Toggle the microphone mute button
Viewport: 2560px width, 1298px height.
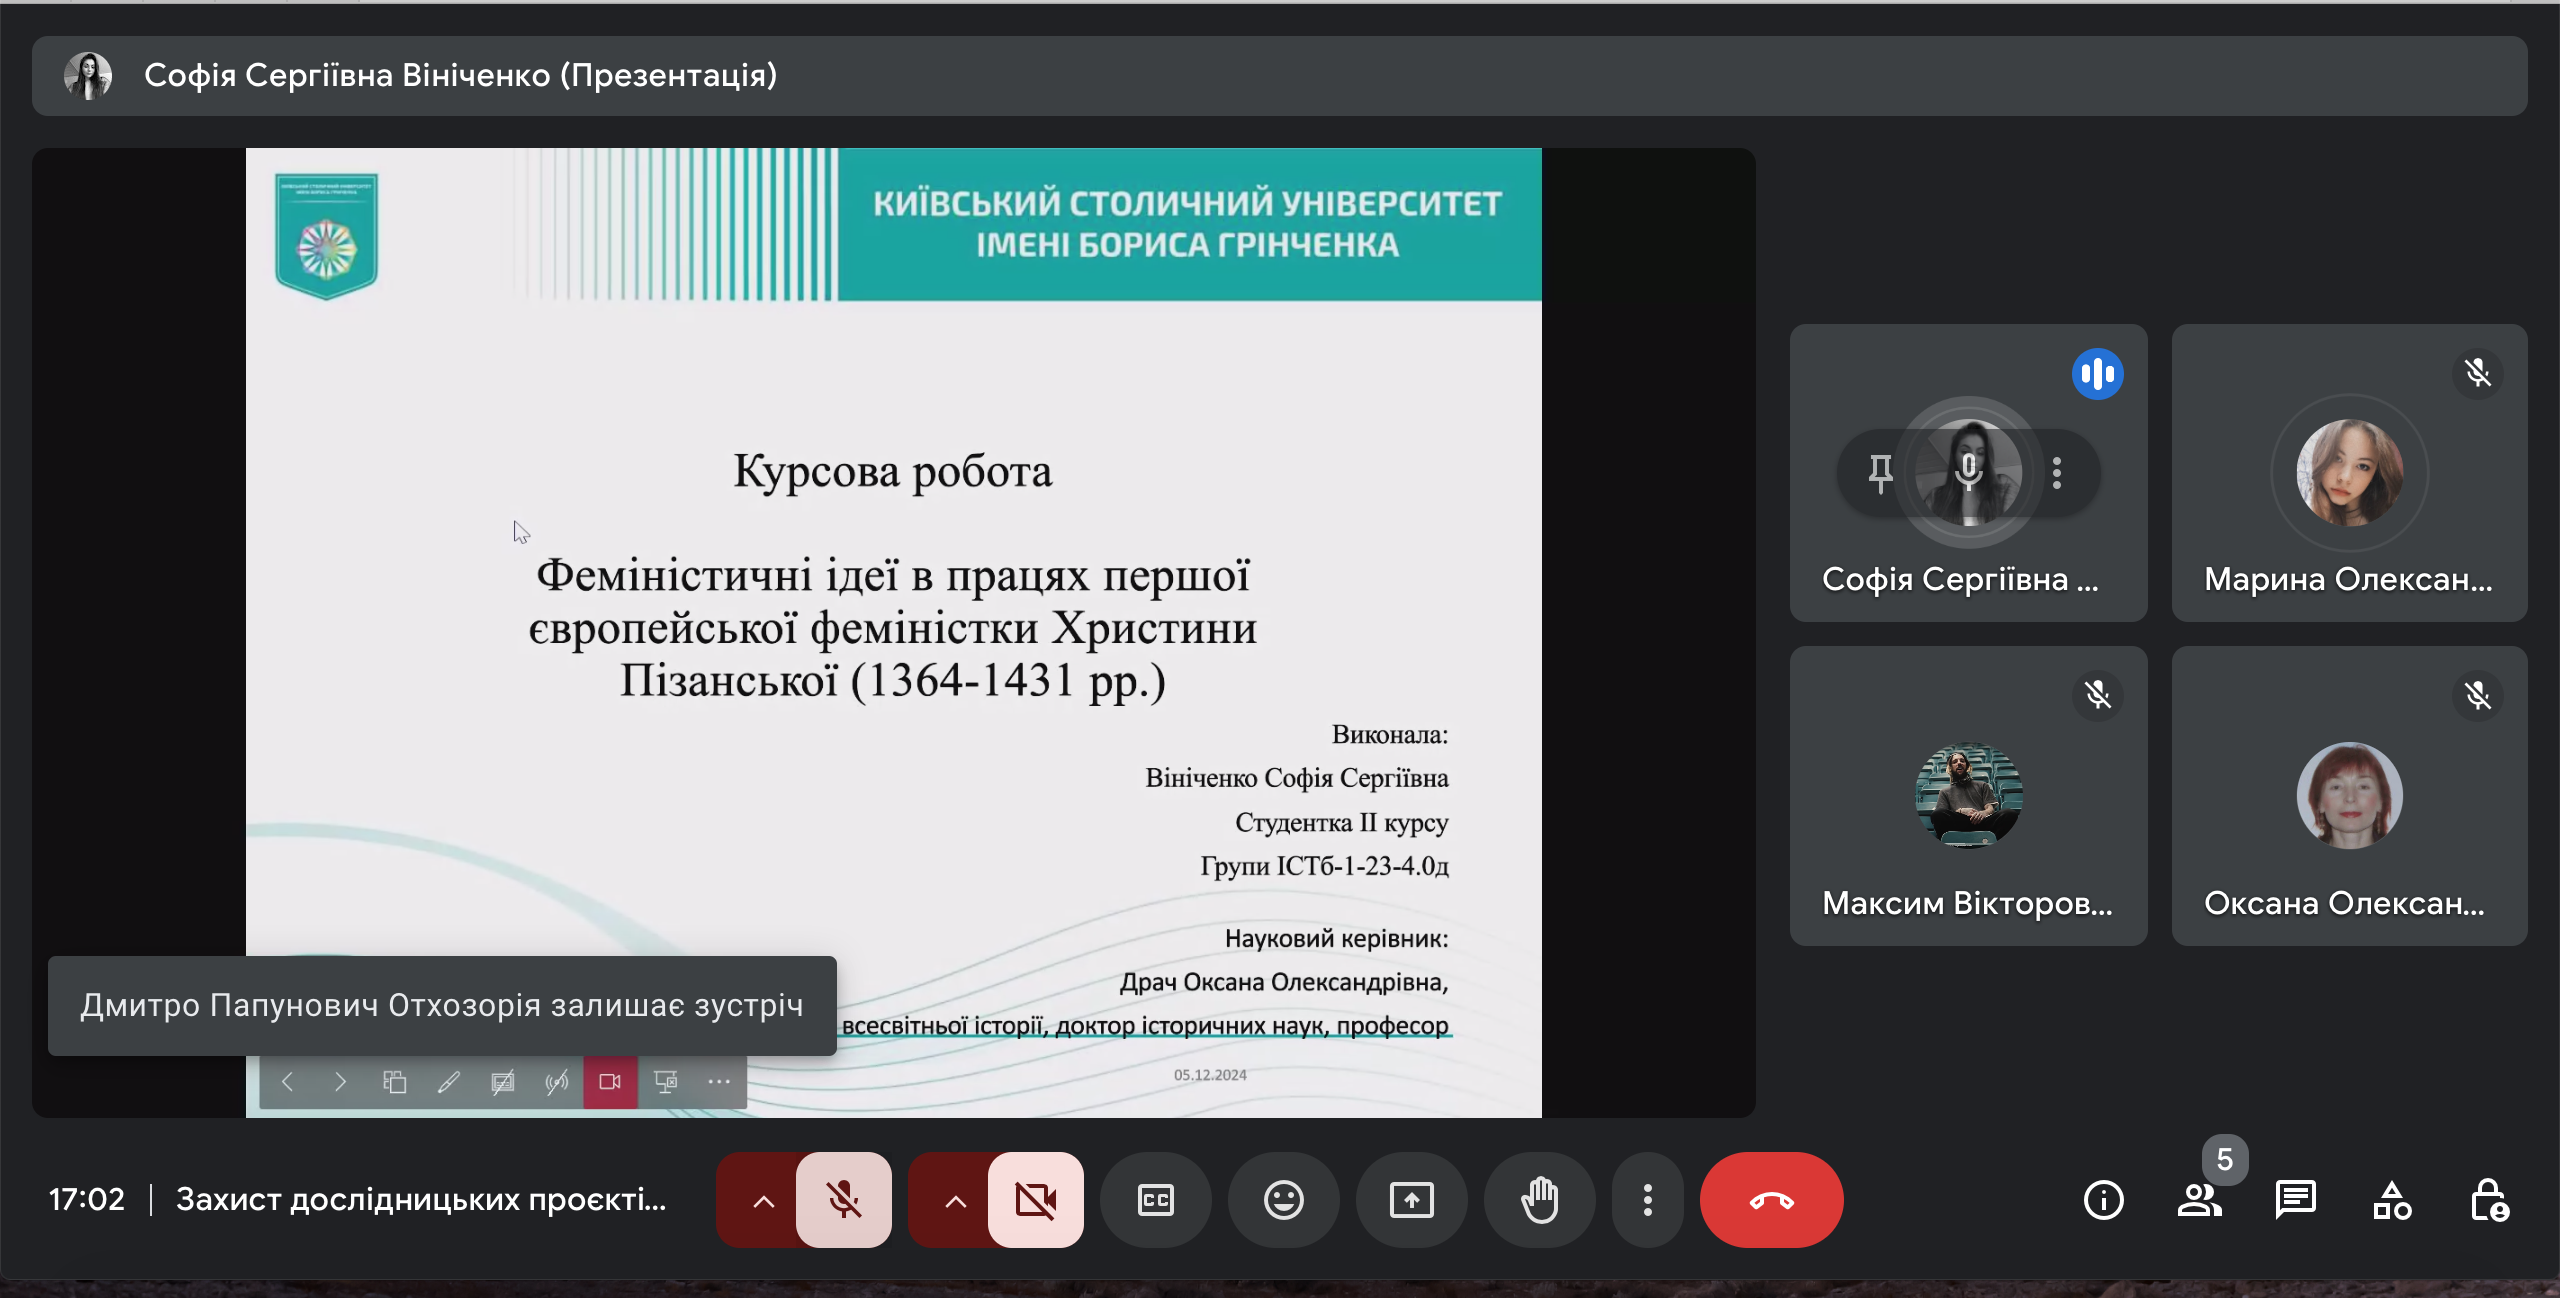pos(843,1199)
